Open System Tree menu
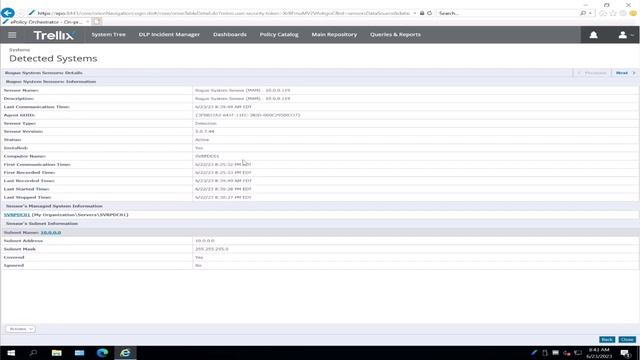Image resolution: width=640 pixels, height=360 pixels. click(x=109, y=35)
